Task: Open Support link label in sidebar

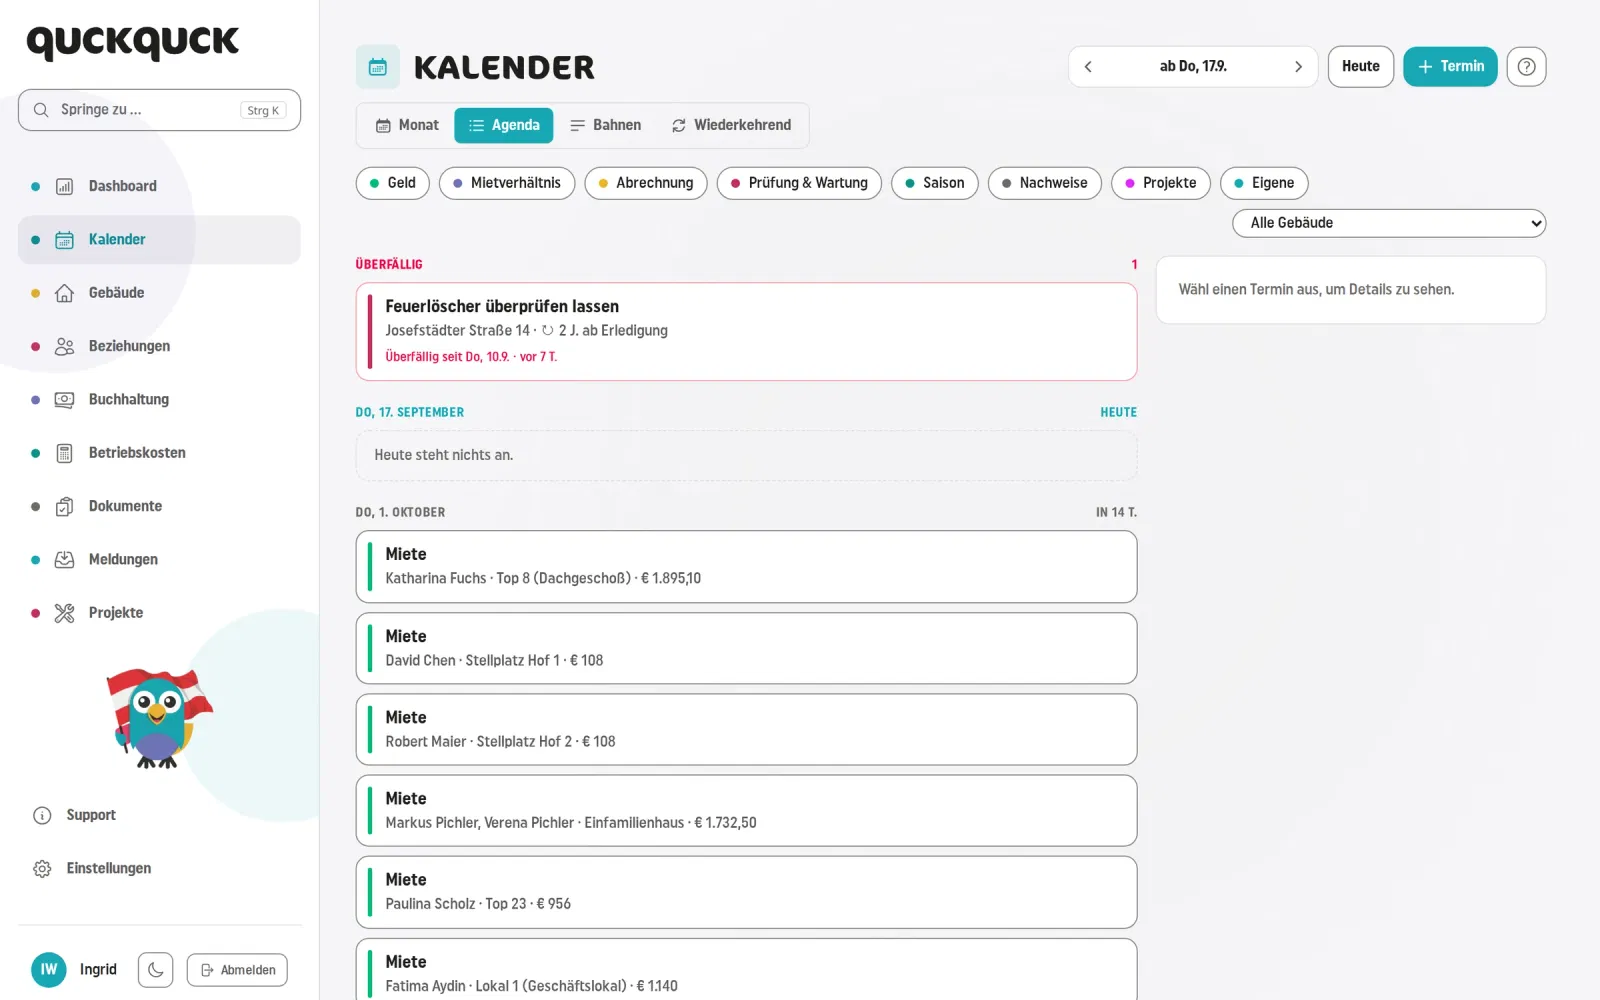Action: pyautogui.click(x=91, y=816)
